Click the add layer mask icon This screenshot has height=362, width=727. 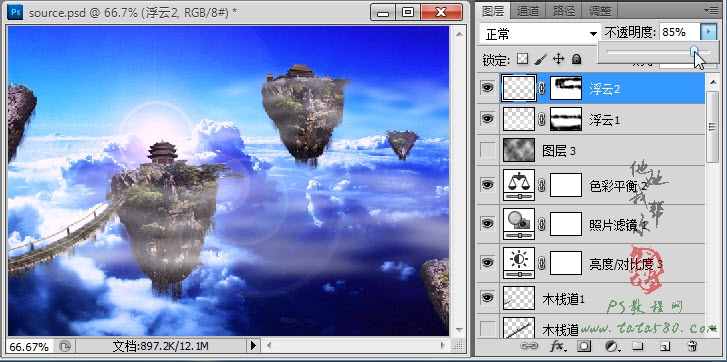[x=585, y=346]
